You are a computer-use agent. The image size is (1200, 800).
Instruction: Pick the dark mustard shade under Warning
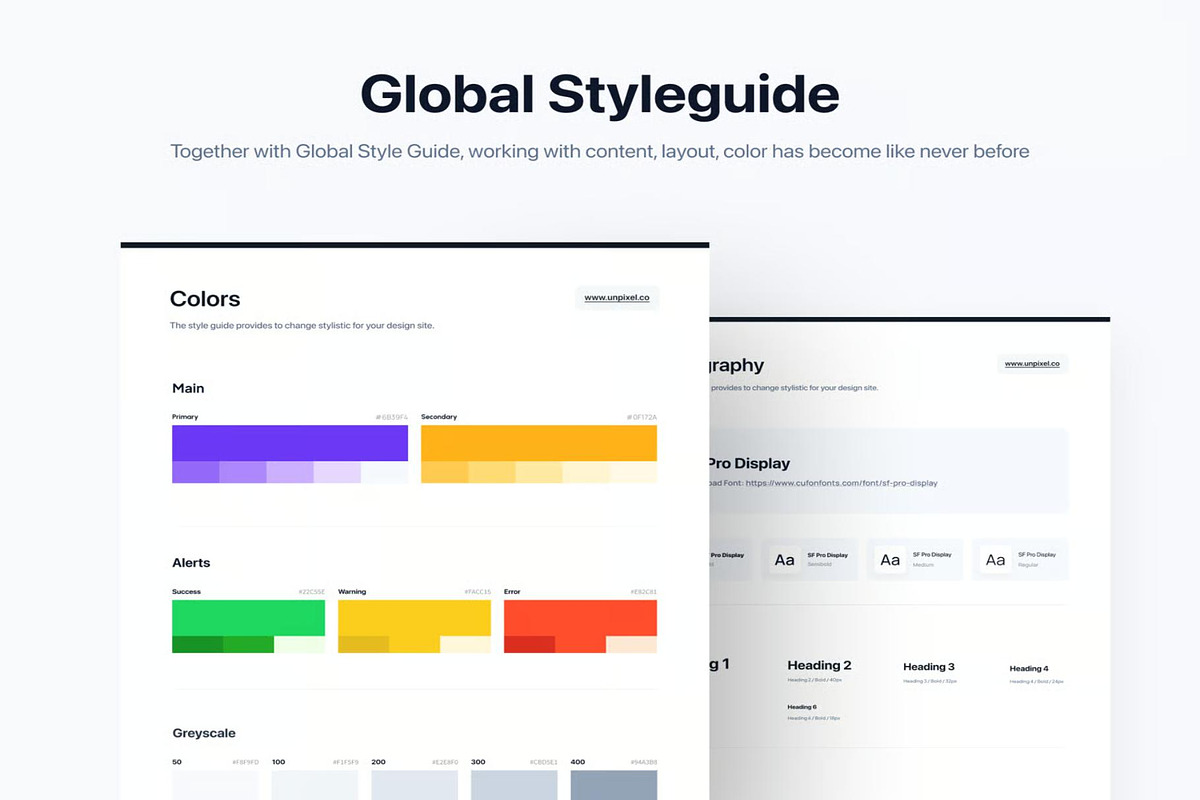(363, 644)
